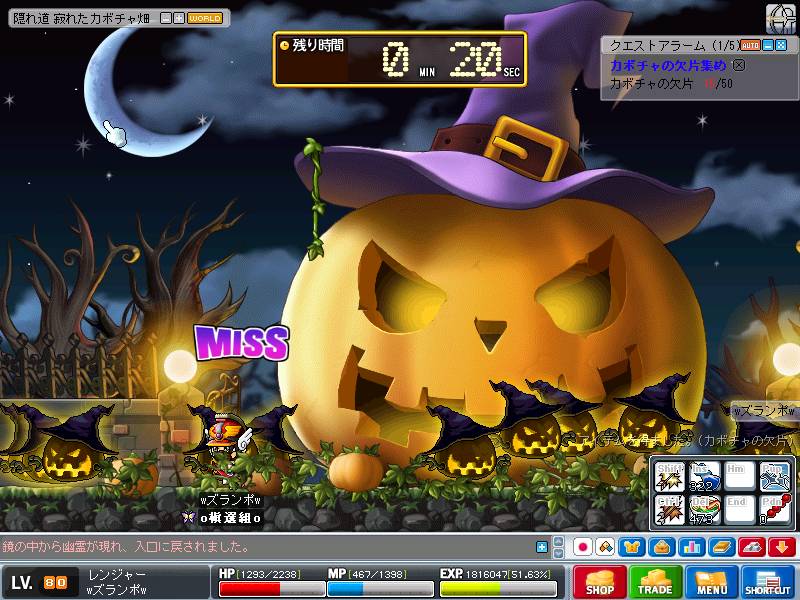Open the inventory bag icon

662,547
